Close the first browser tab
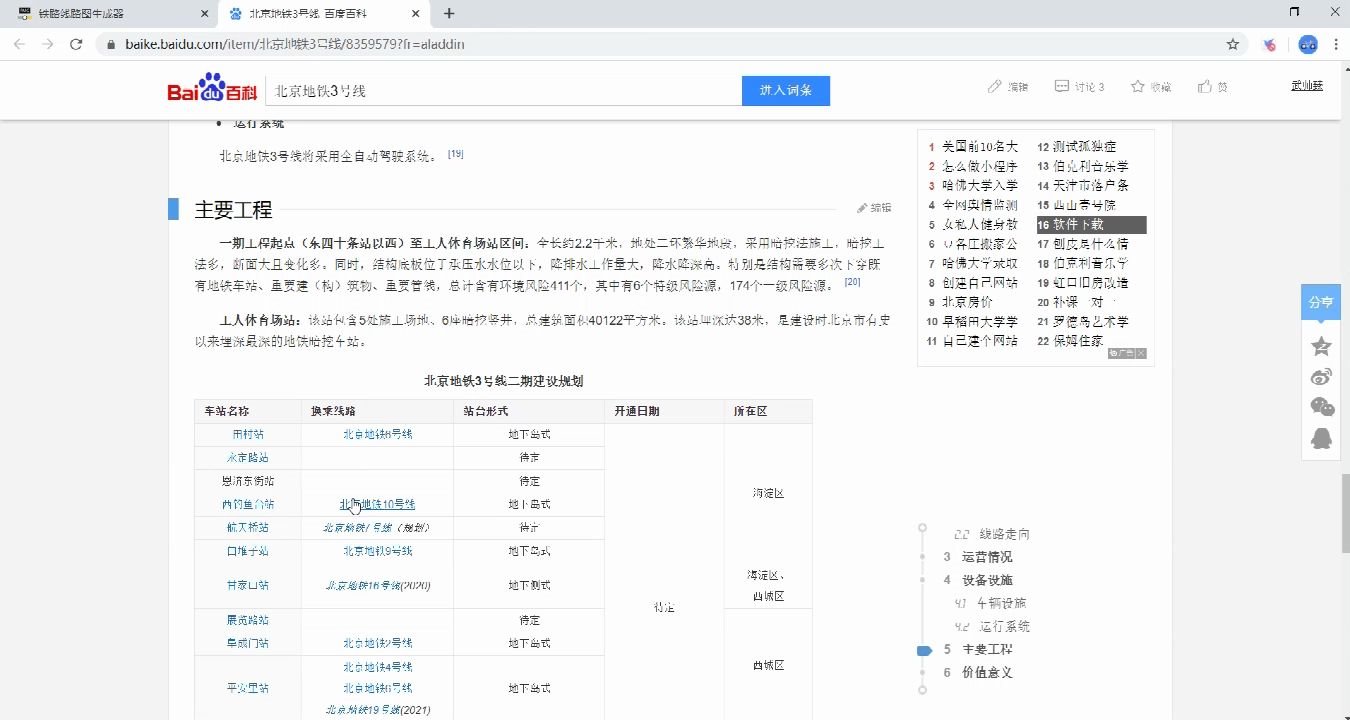Viewport: 1350px width, 720px height. click(204, 13)
